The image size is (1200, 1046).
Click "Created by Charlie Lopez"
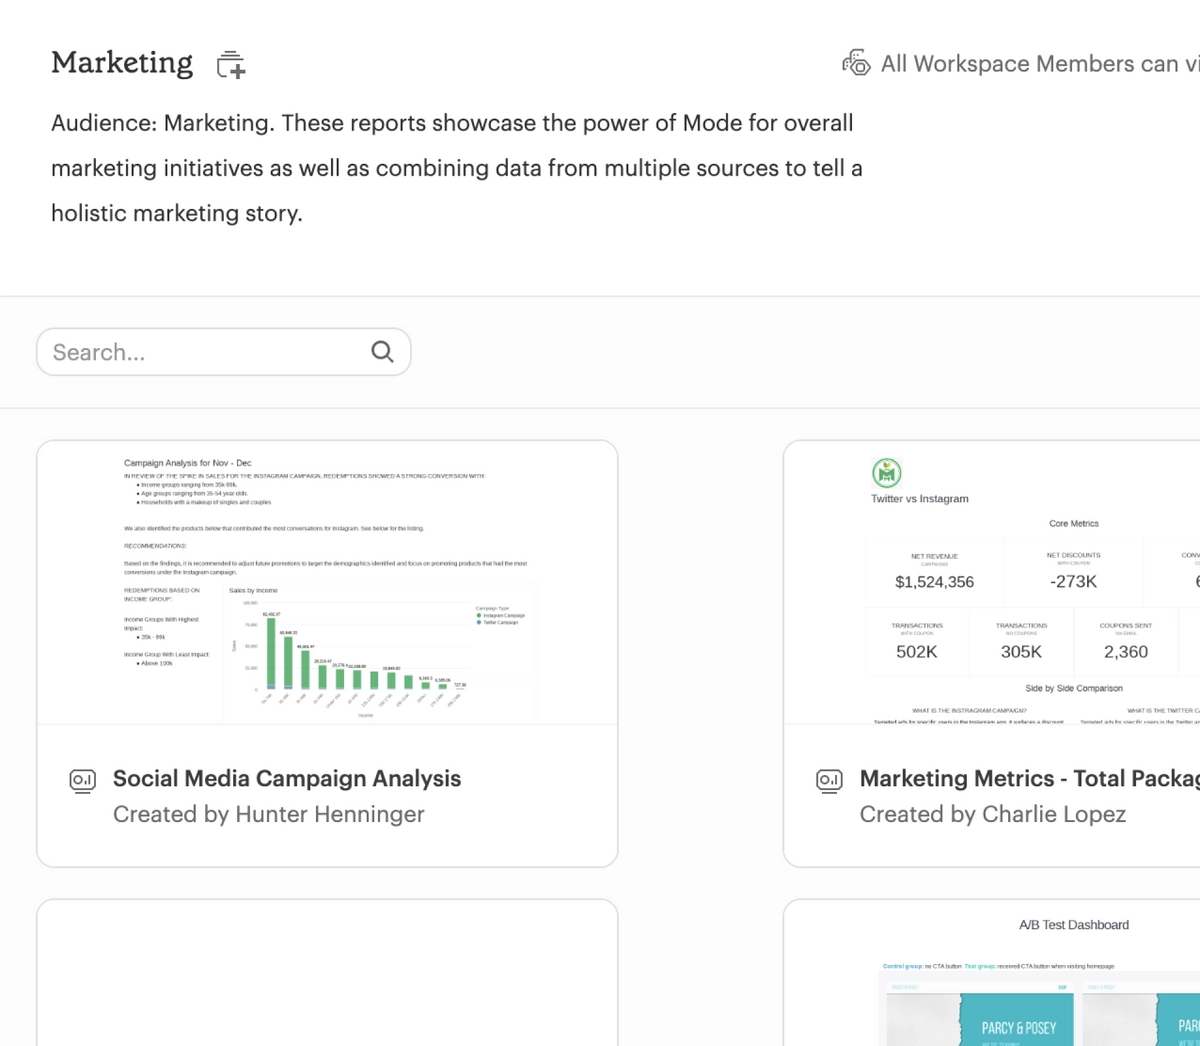(992, 813)
